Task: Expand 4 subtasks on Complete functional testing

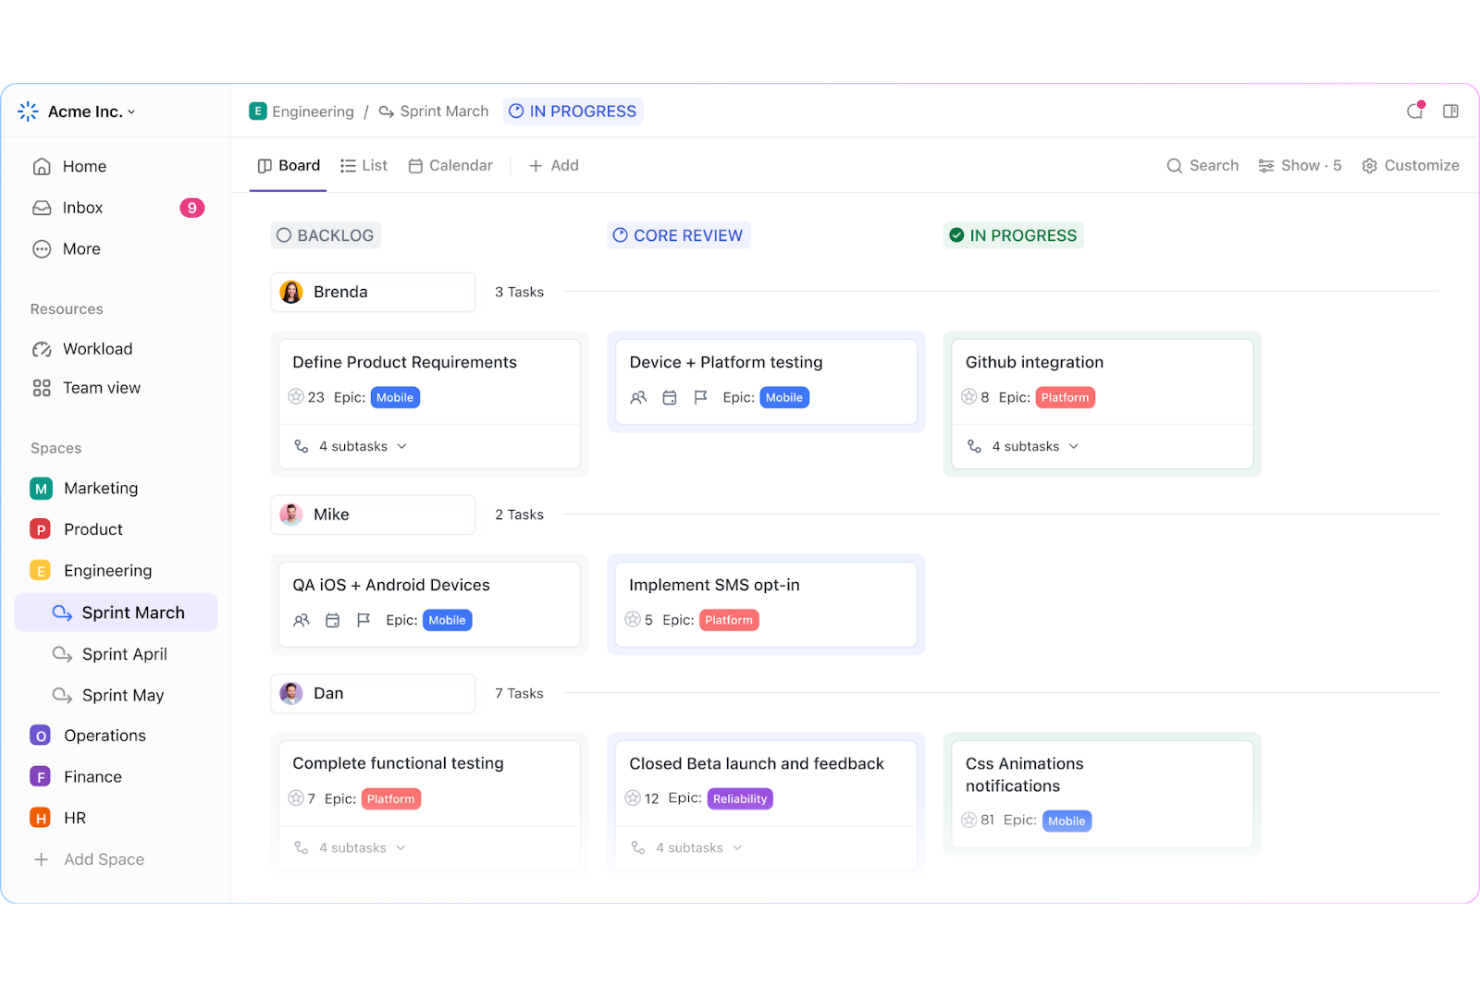Action: click(x=351, y=848)
